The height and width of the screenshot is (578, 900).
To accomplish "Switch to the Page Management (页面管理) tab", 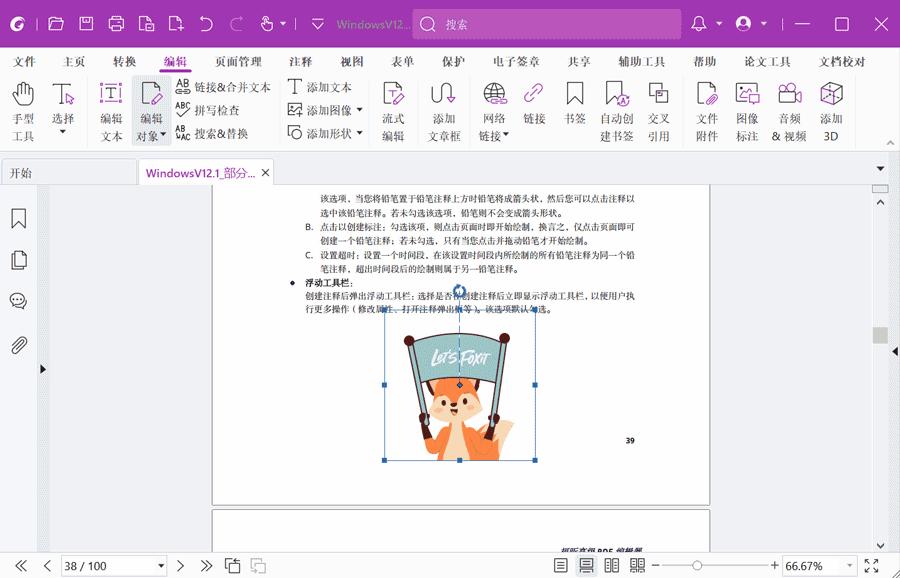I will tap(238, 61).
